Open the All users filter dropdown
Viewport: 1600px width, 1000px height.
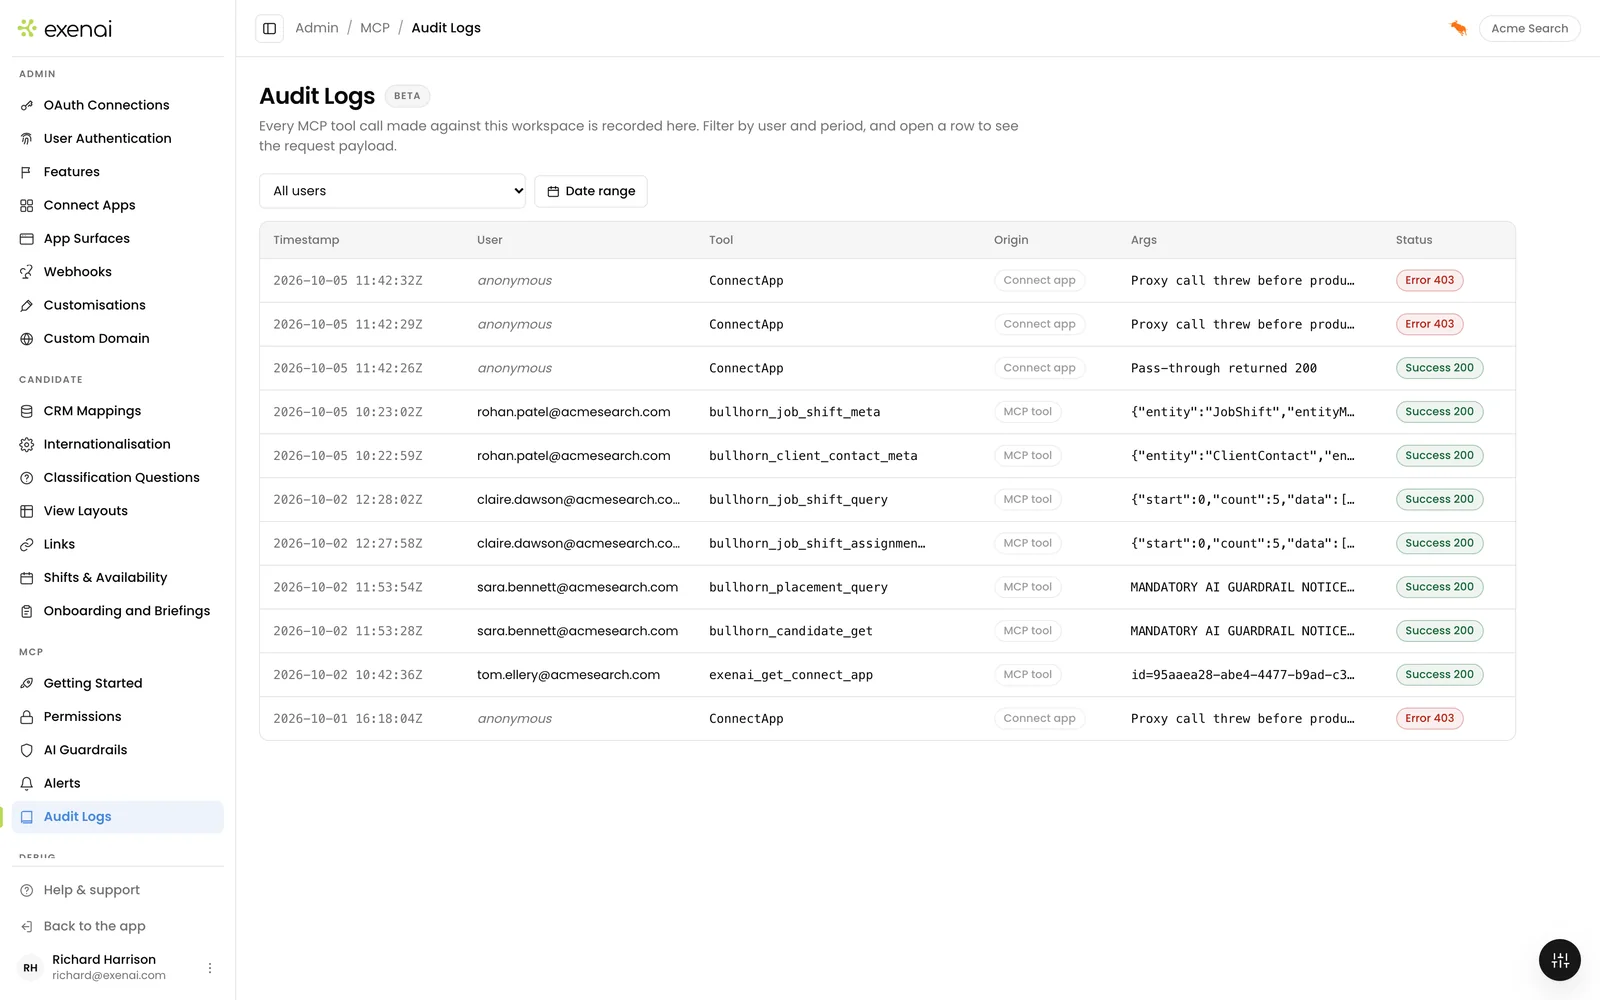(x=393, y=191)
